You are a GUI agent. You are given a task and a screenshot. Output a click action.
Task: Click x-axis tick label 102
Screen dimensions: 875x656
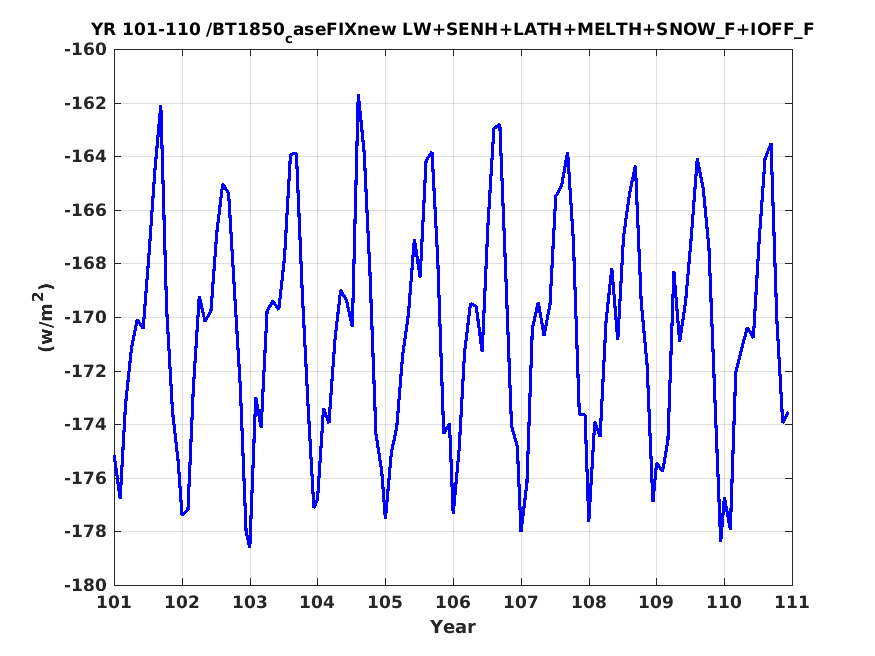coord(182,602)
